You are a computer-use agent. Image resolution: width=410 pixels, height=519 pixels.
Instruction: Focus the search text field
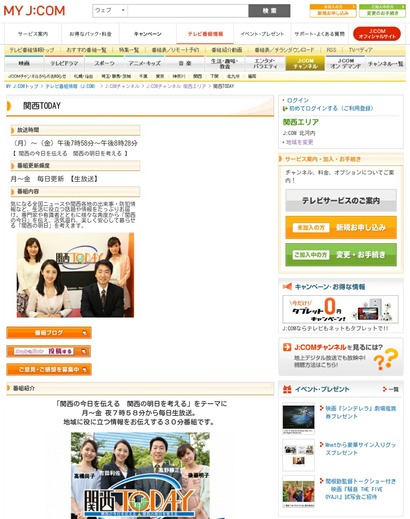coord(188,11)
